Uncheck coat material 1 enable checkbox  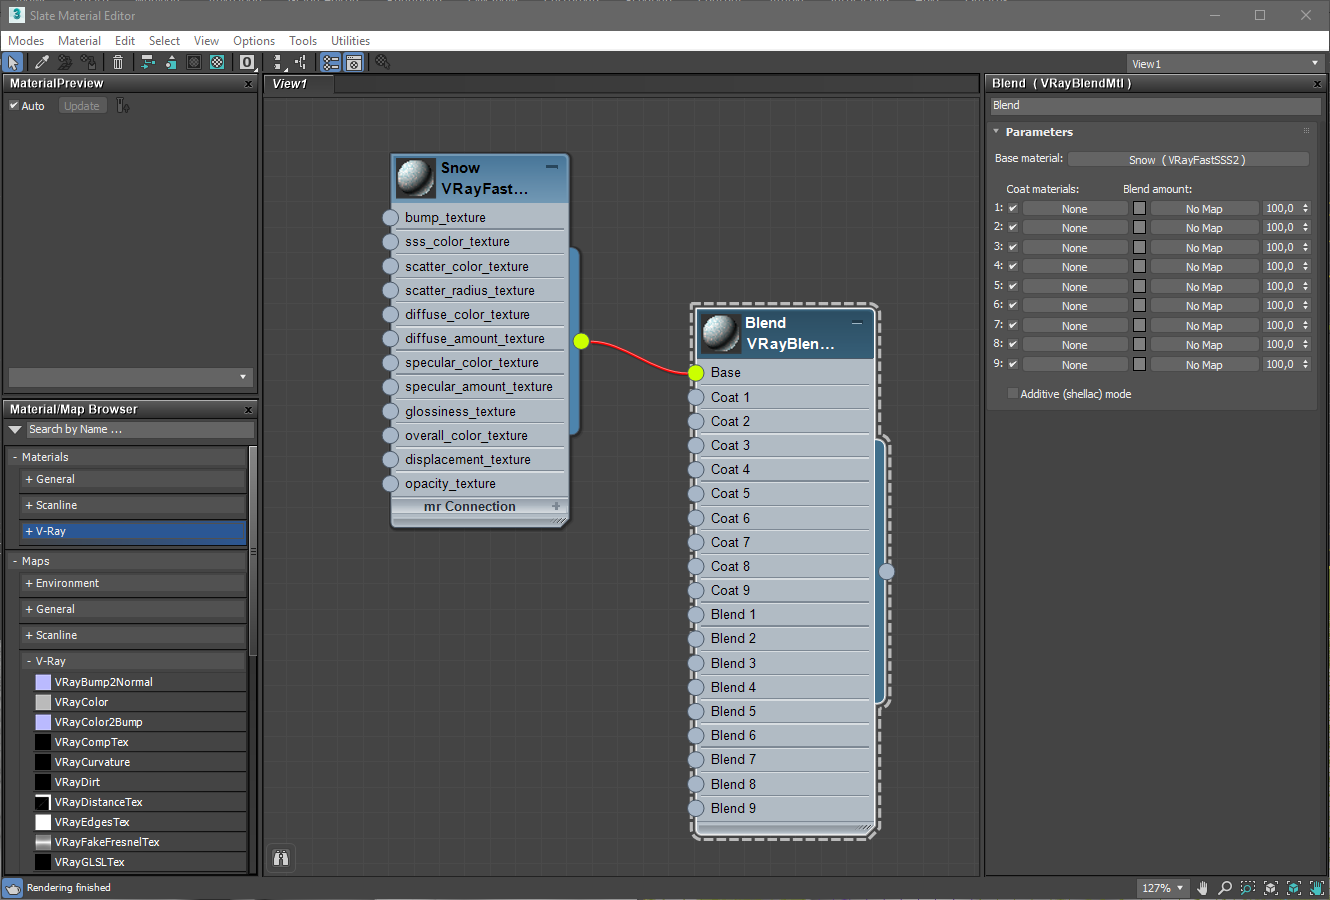click(x=1013, y=209)
